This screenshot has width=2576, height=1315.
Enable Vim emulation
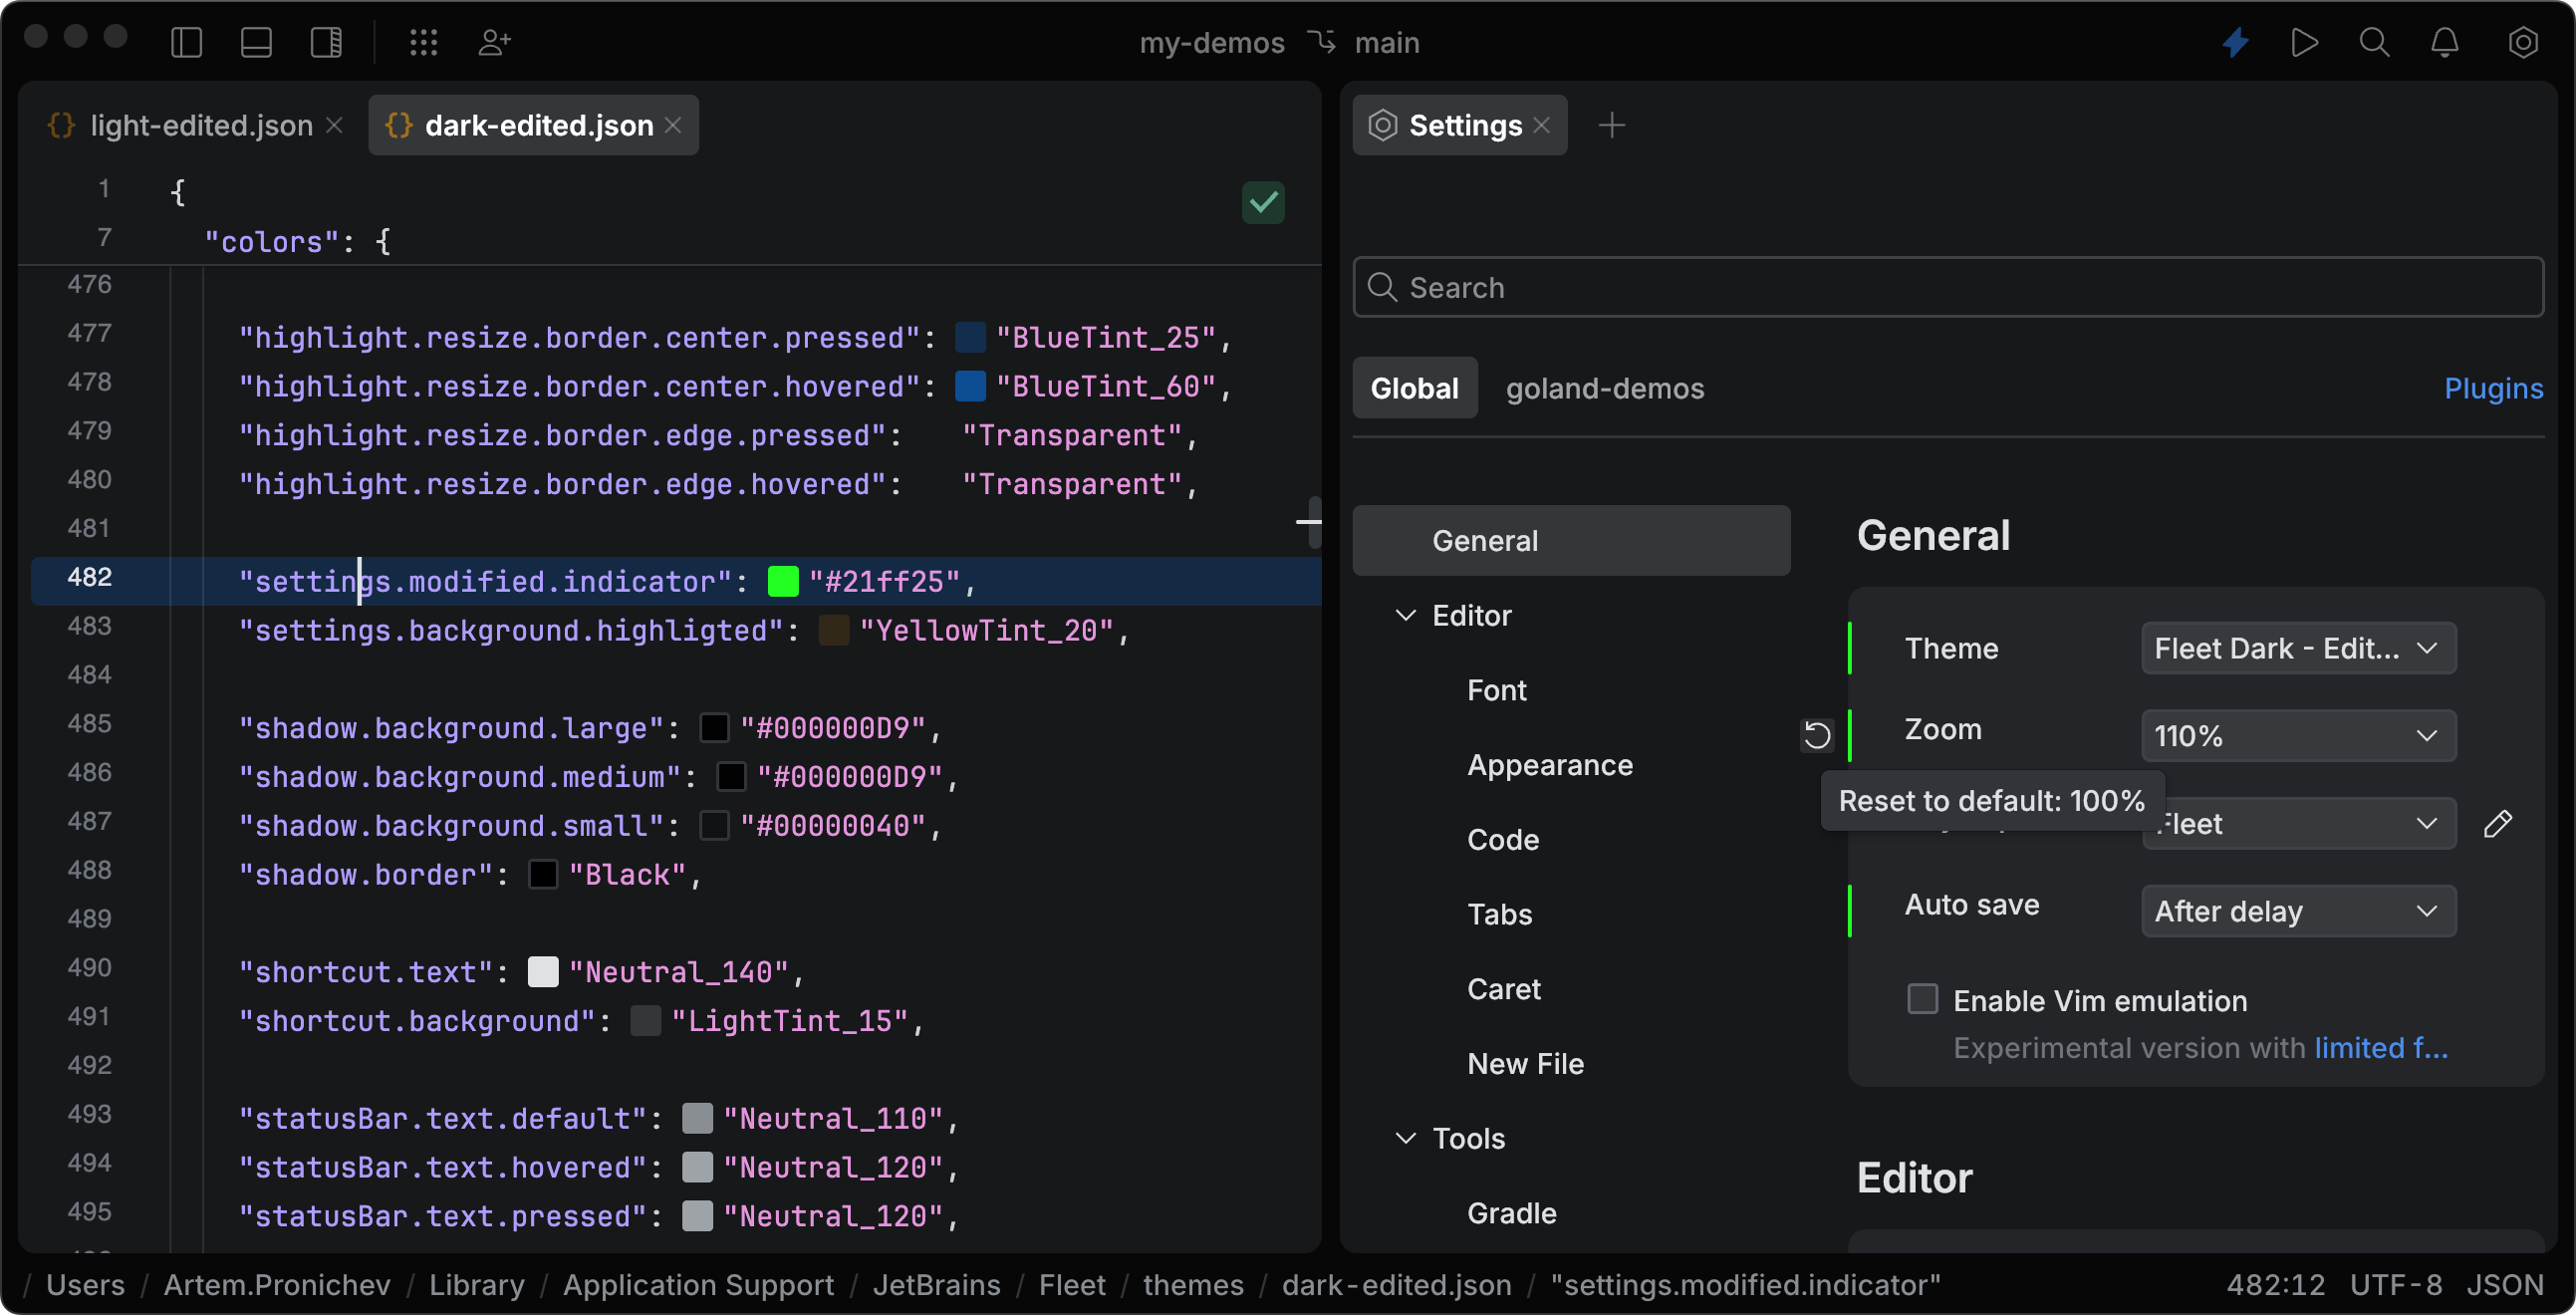point(1922,999)
